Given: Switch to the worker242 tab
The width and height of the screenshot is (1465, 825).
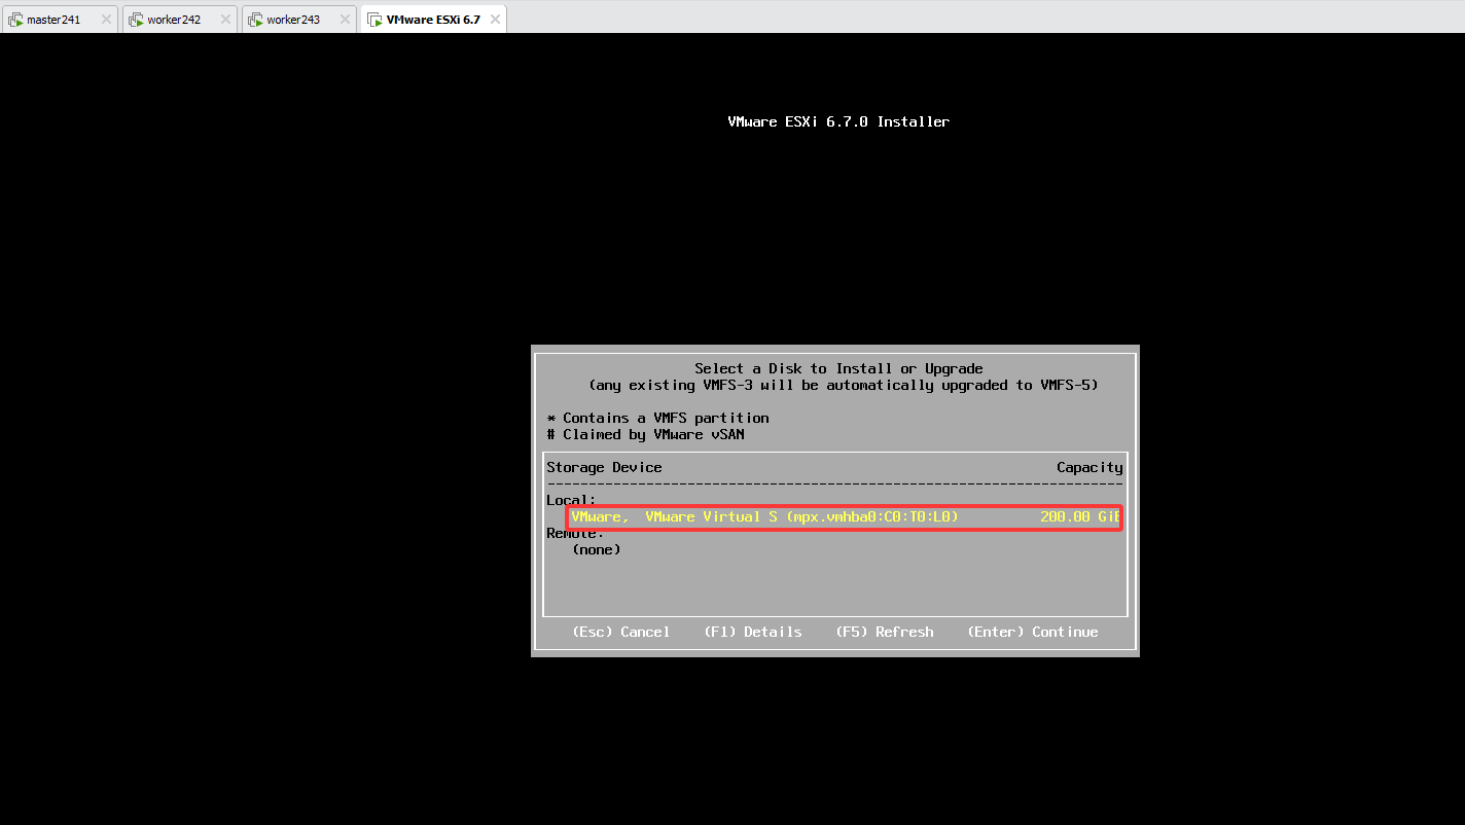Looking at the screenshot, I should tap(180, 19).
